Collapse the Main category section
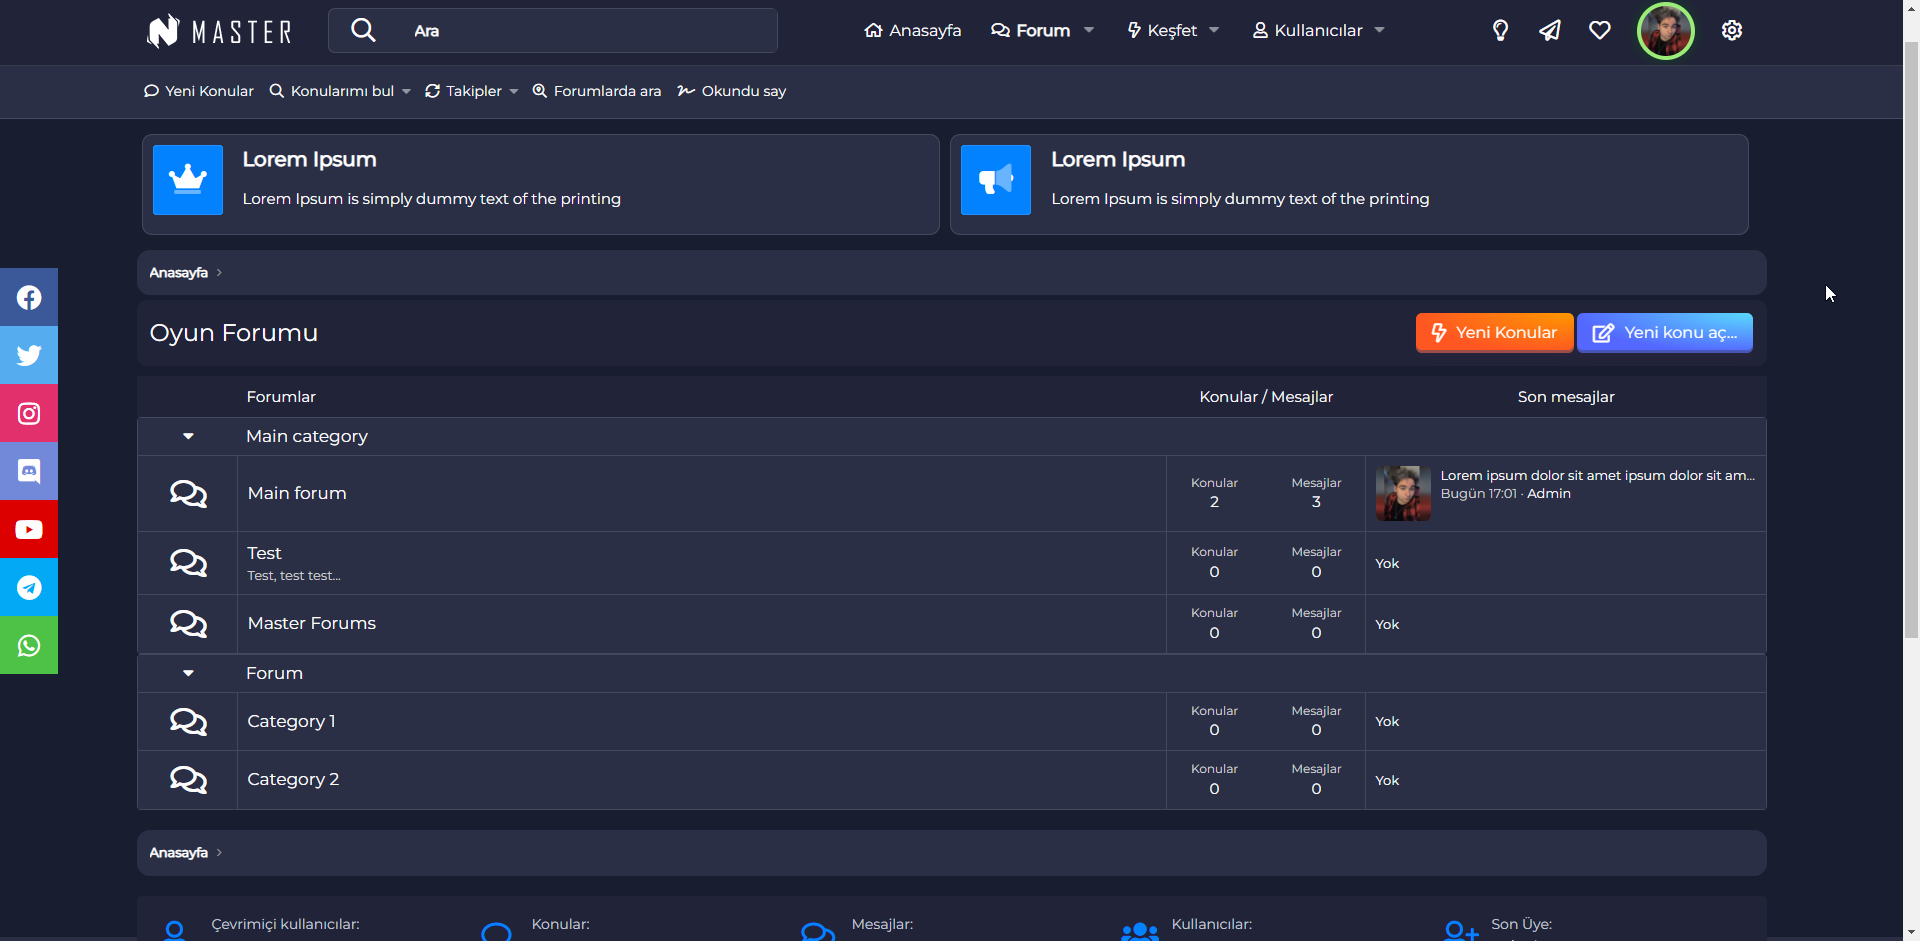The height and width of the screenshot is (941, 1920). pos(188,437)
